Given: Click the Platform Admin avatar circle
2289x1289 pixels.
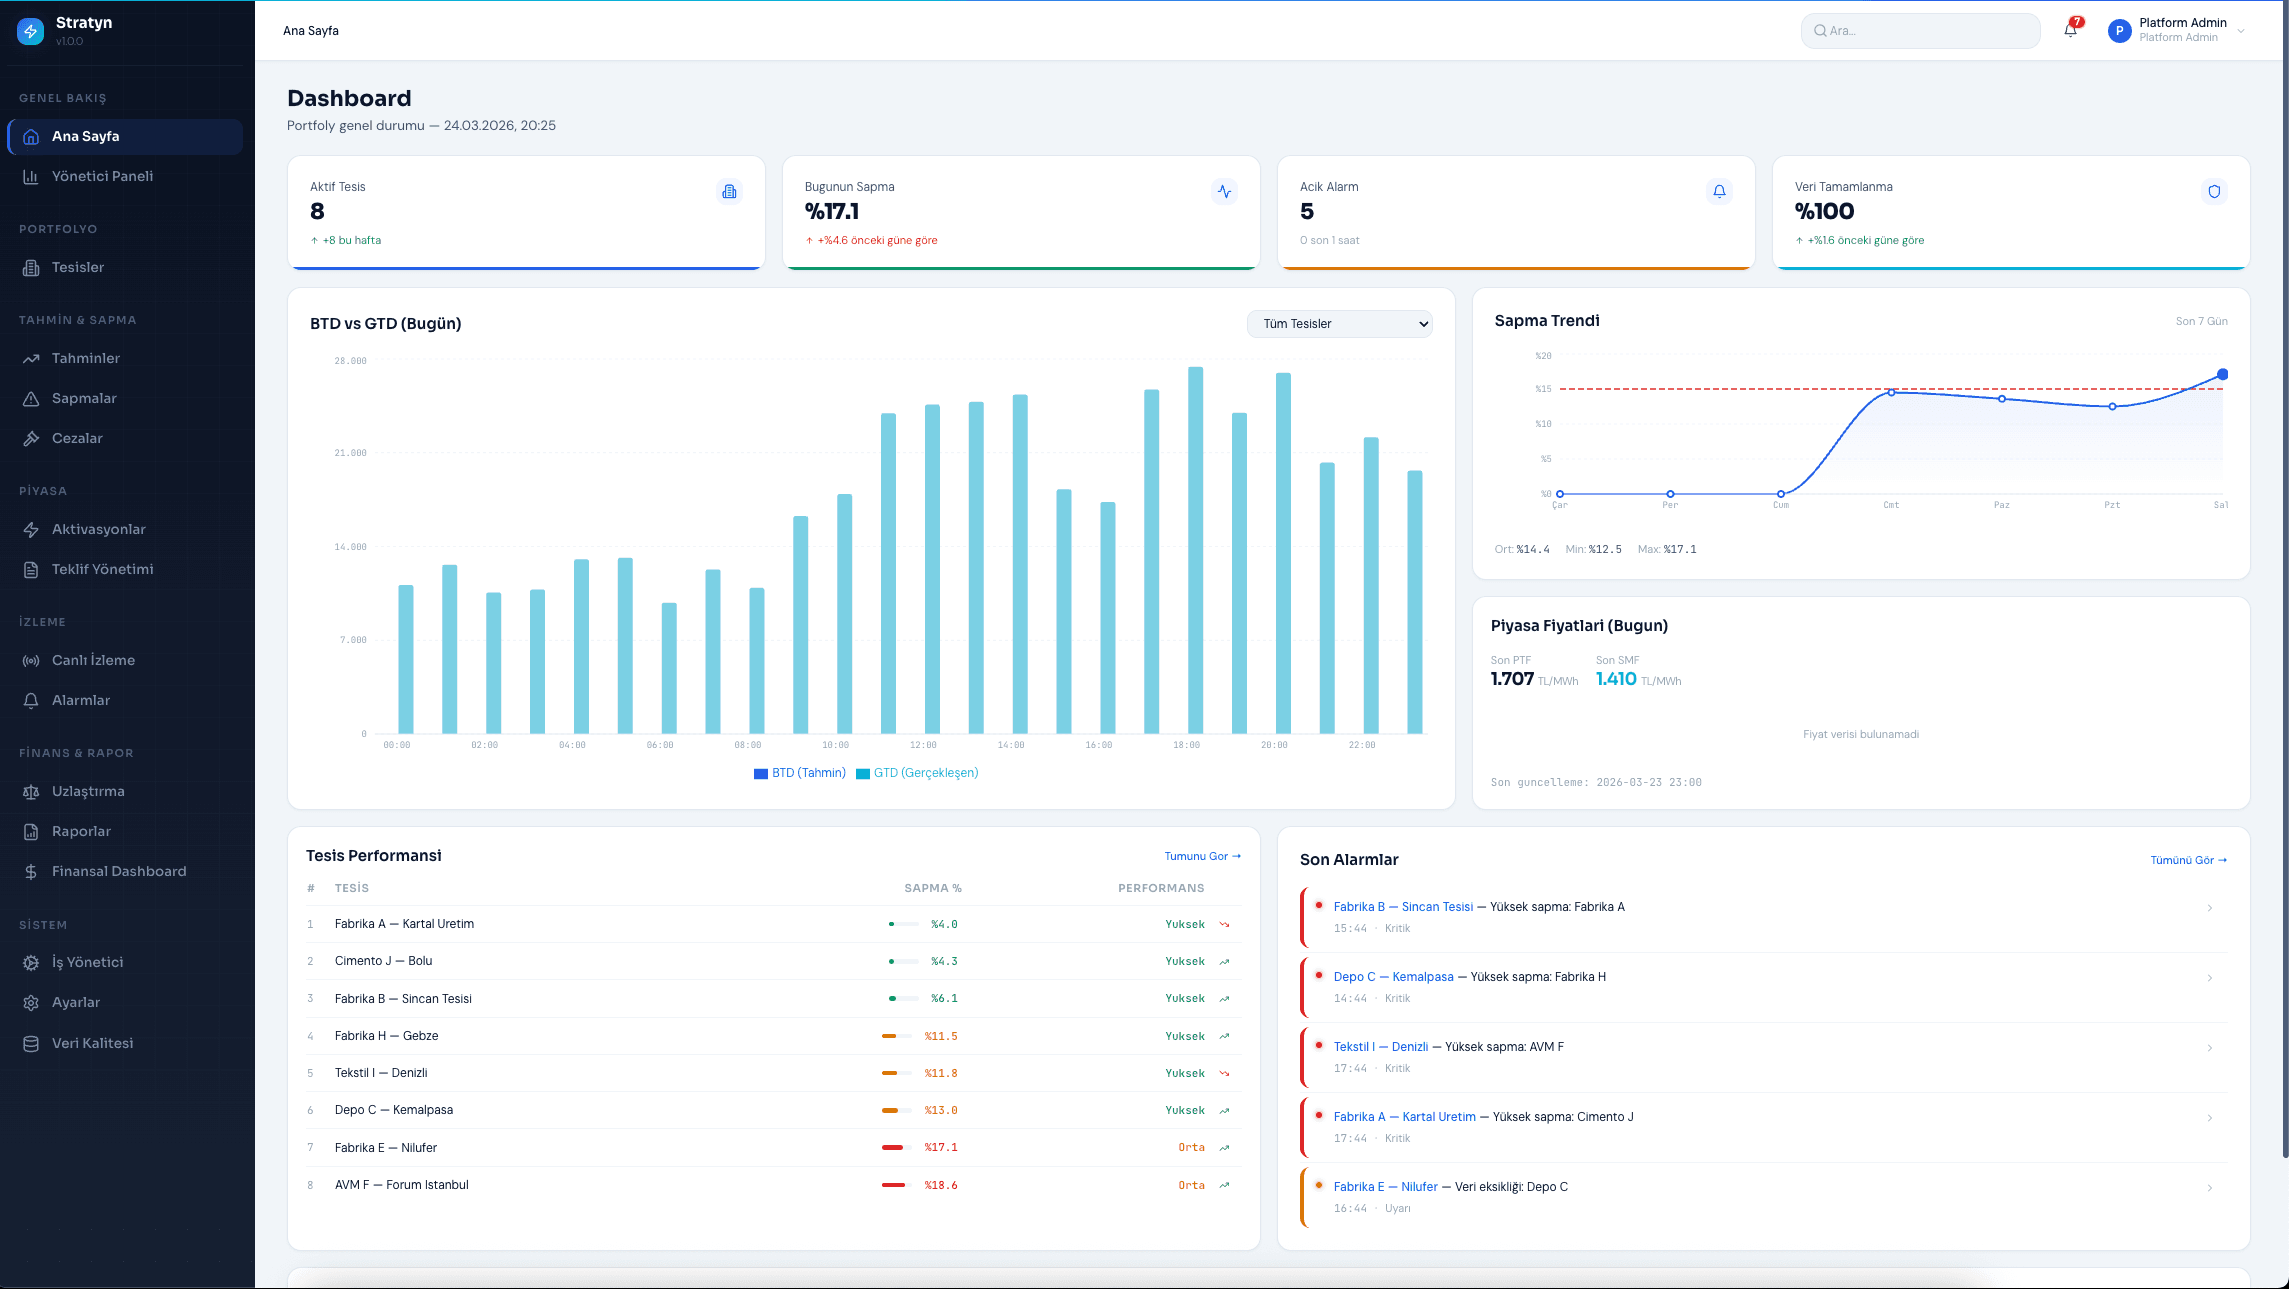Looking at the screenshot, I should (2119, 31).
